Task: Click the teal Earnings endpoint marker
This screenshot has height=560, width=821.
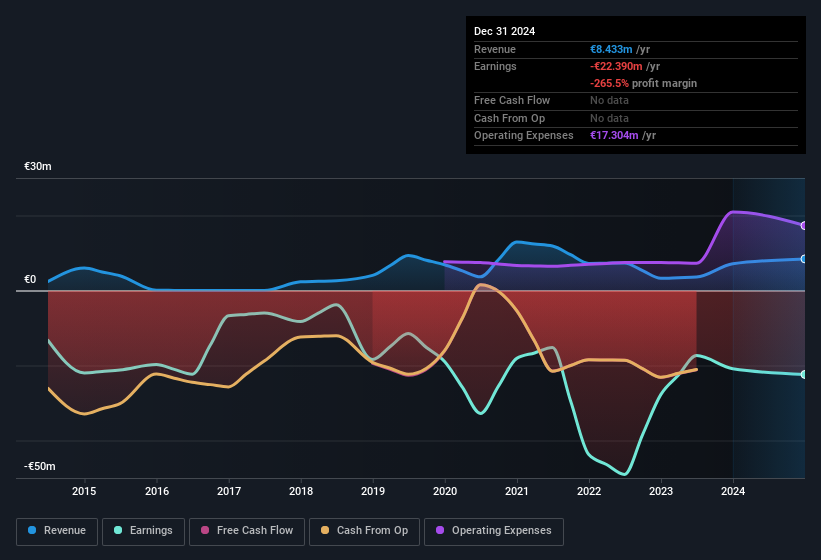Action: click(x=804, y=375)
